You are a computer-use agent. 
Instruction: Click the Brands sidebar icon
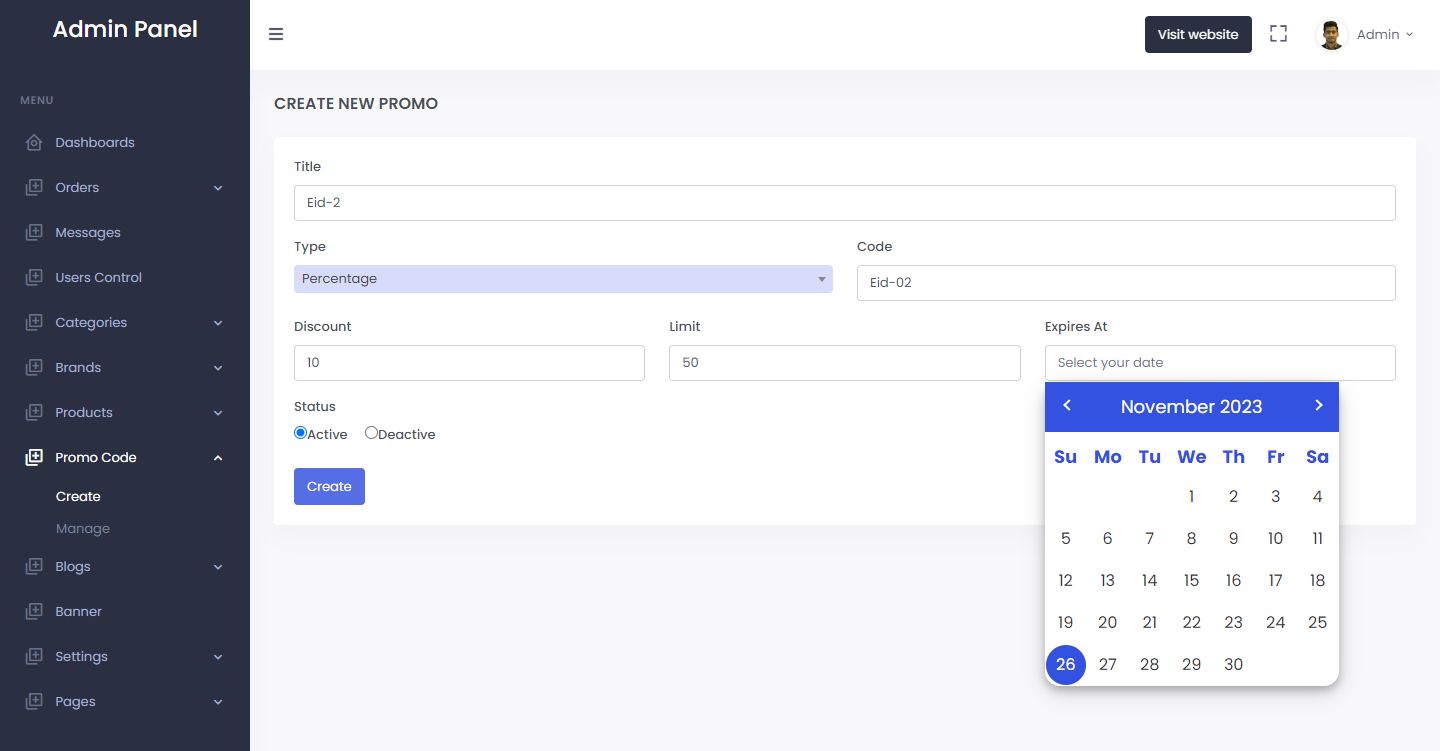coord(34,368)
